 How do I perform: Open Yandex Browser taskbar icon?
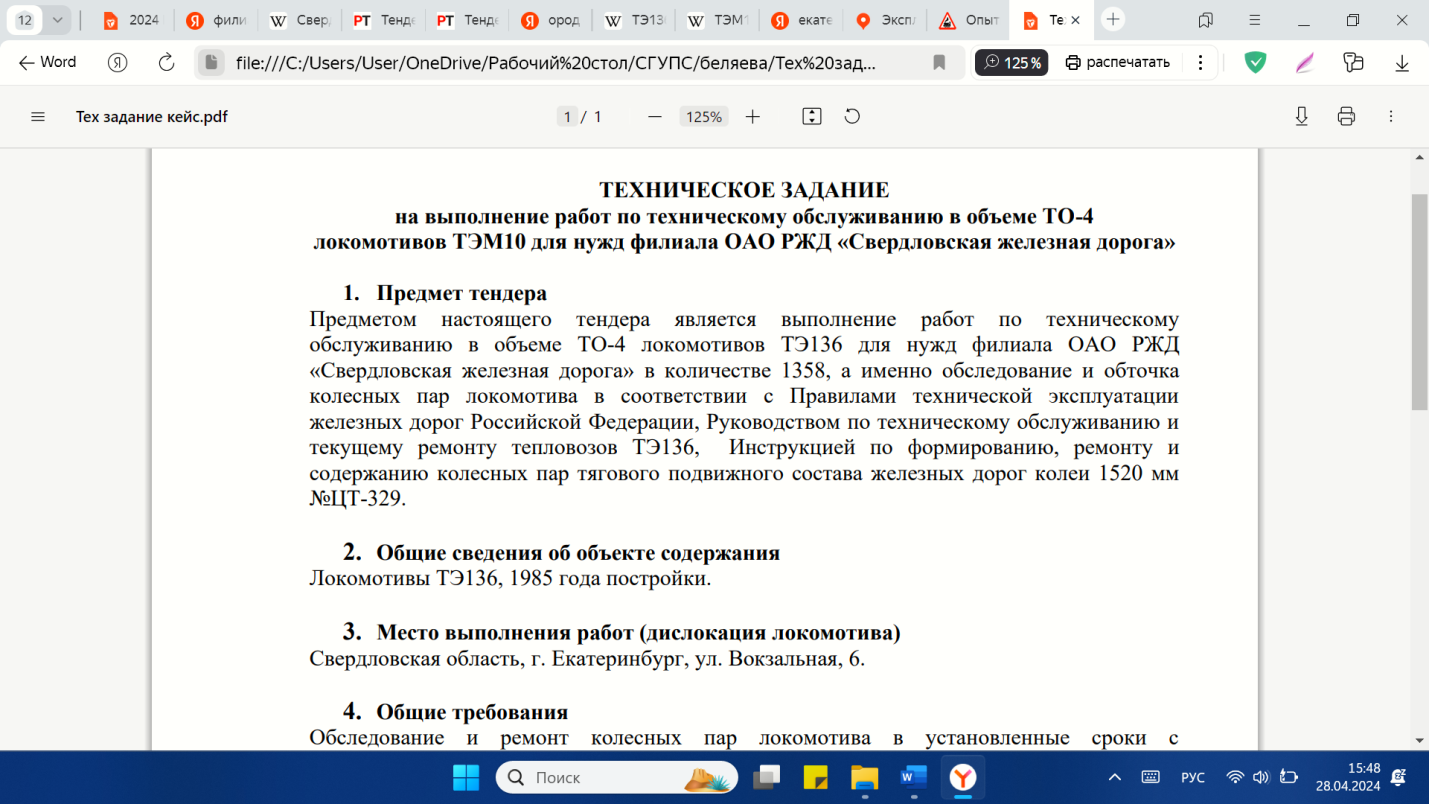coord(963,777)
